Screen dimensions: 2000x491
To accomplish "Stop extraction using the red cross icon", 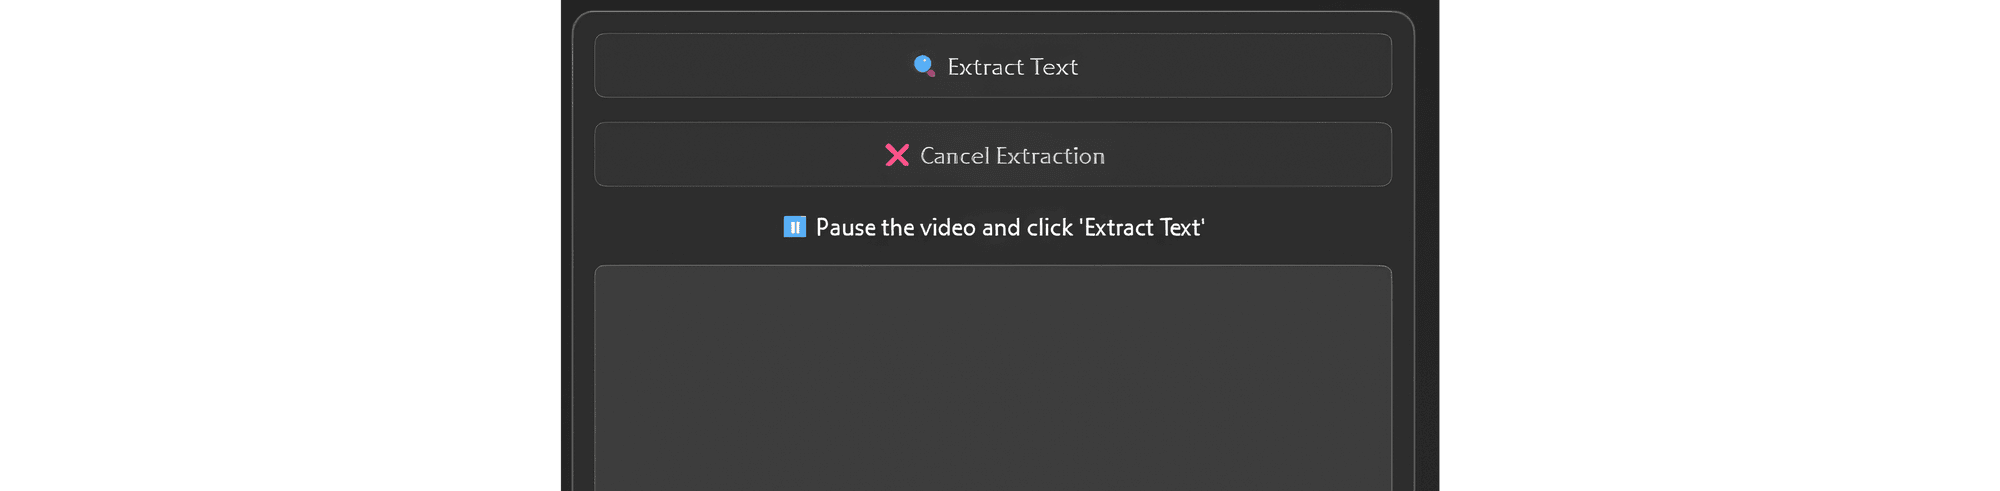I will pyautogui.click(x=897, y=155).
